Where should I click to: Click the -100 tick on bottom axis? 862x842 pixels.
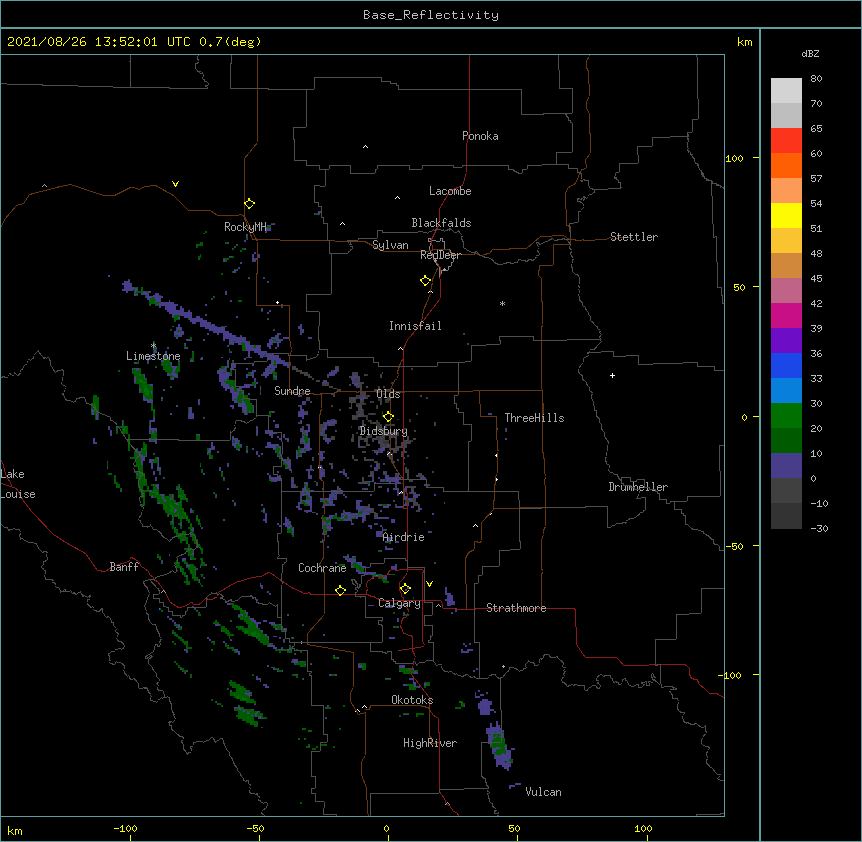126,828
